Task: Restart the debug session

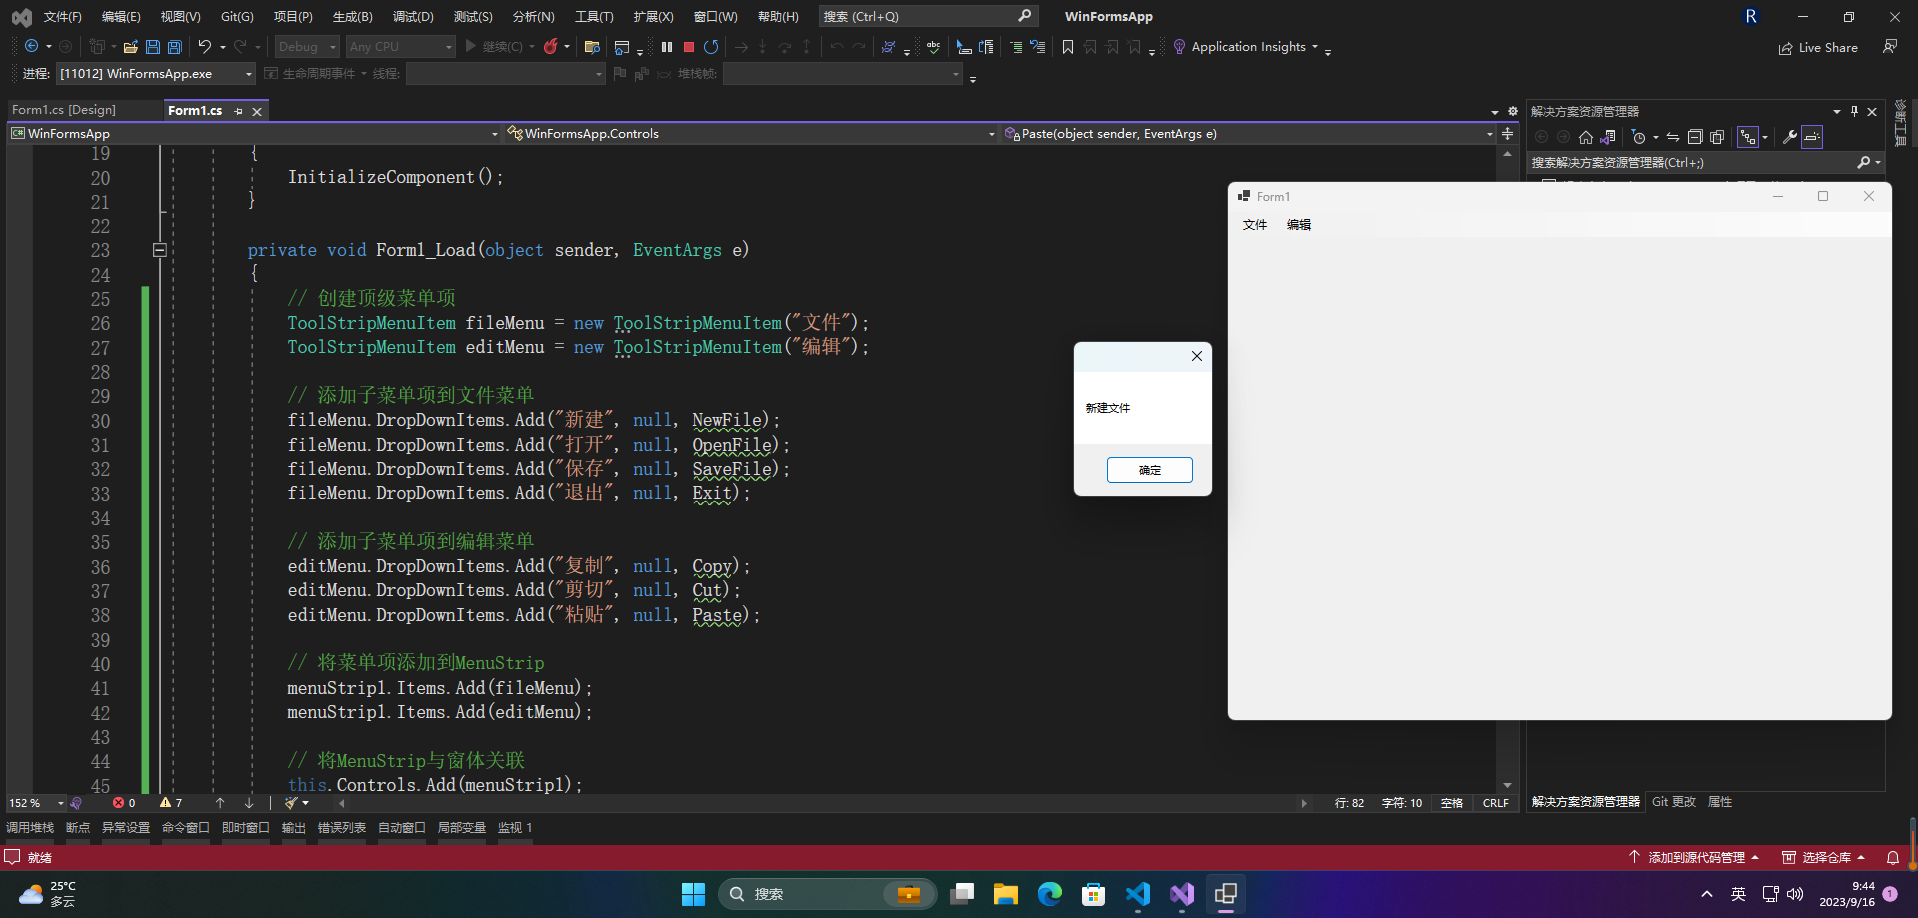Action: click(711, 47)
